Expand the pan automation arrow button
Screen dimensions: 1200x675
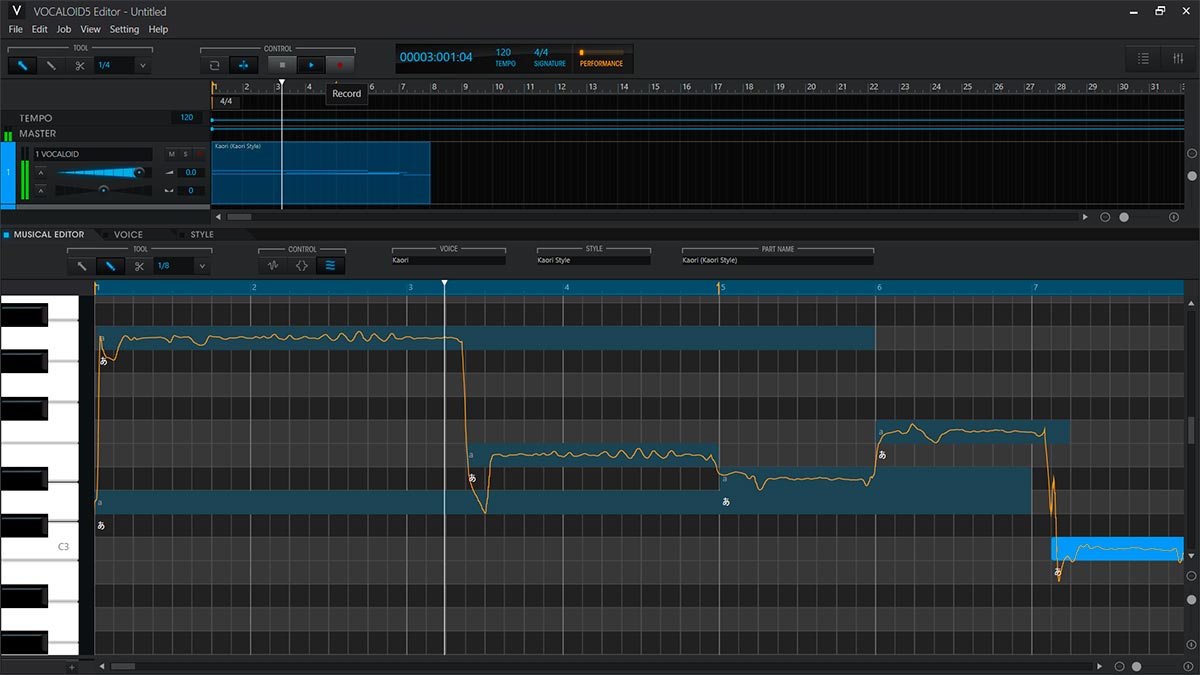tap(41, 190)
